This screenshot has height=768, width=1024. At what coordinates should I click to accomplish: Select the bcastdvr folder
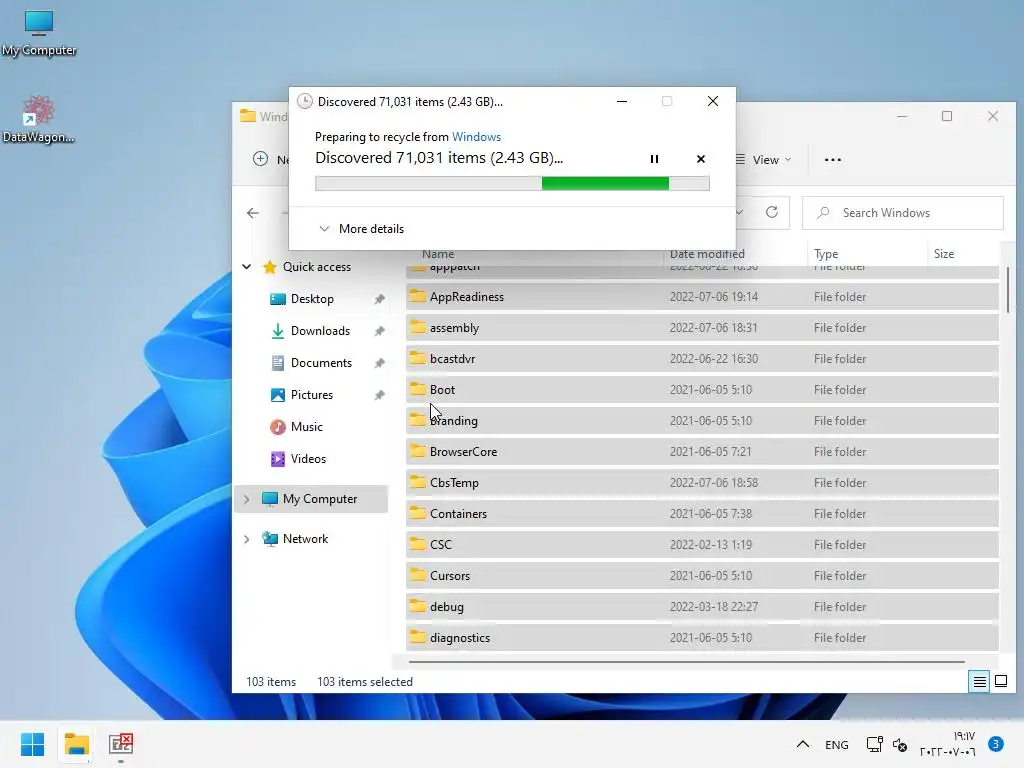point(702,359)
